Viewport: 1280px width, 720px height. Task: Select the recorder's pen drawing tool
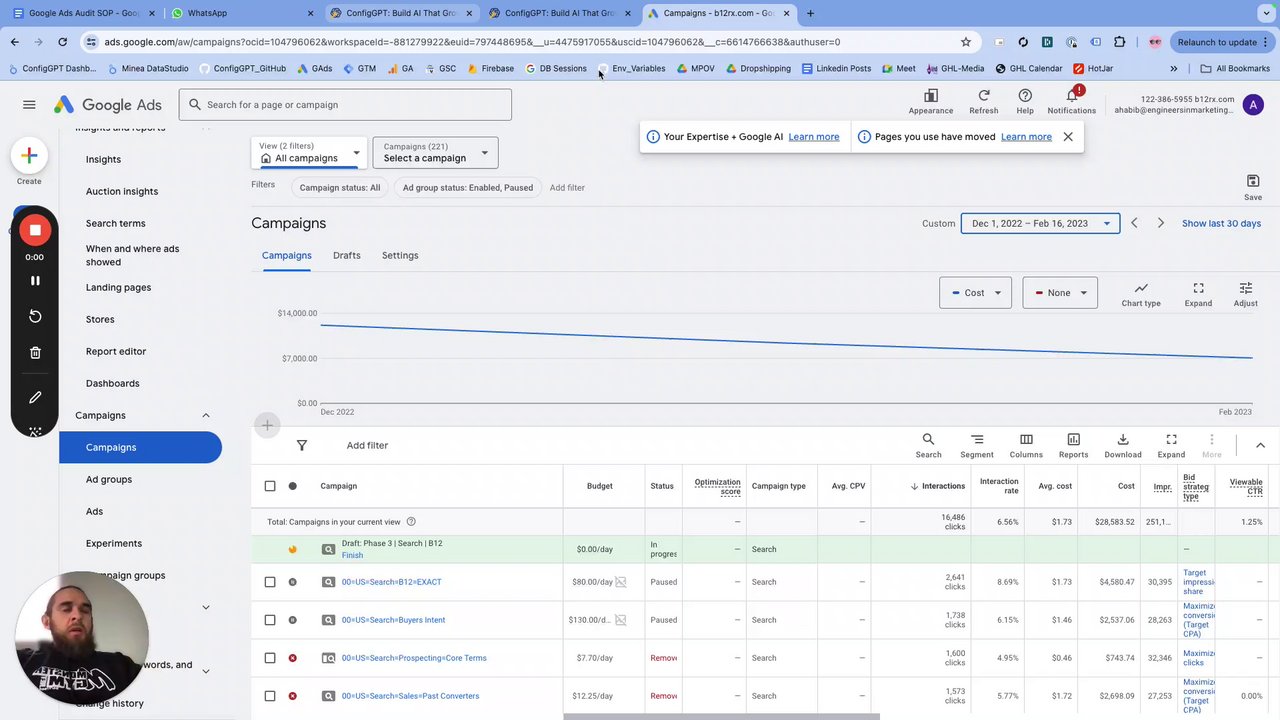(35, 397)
